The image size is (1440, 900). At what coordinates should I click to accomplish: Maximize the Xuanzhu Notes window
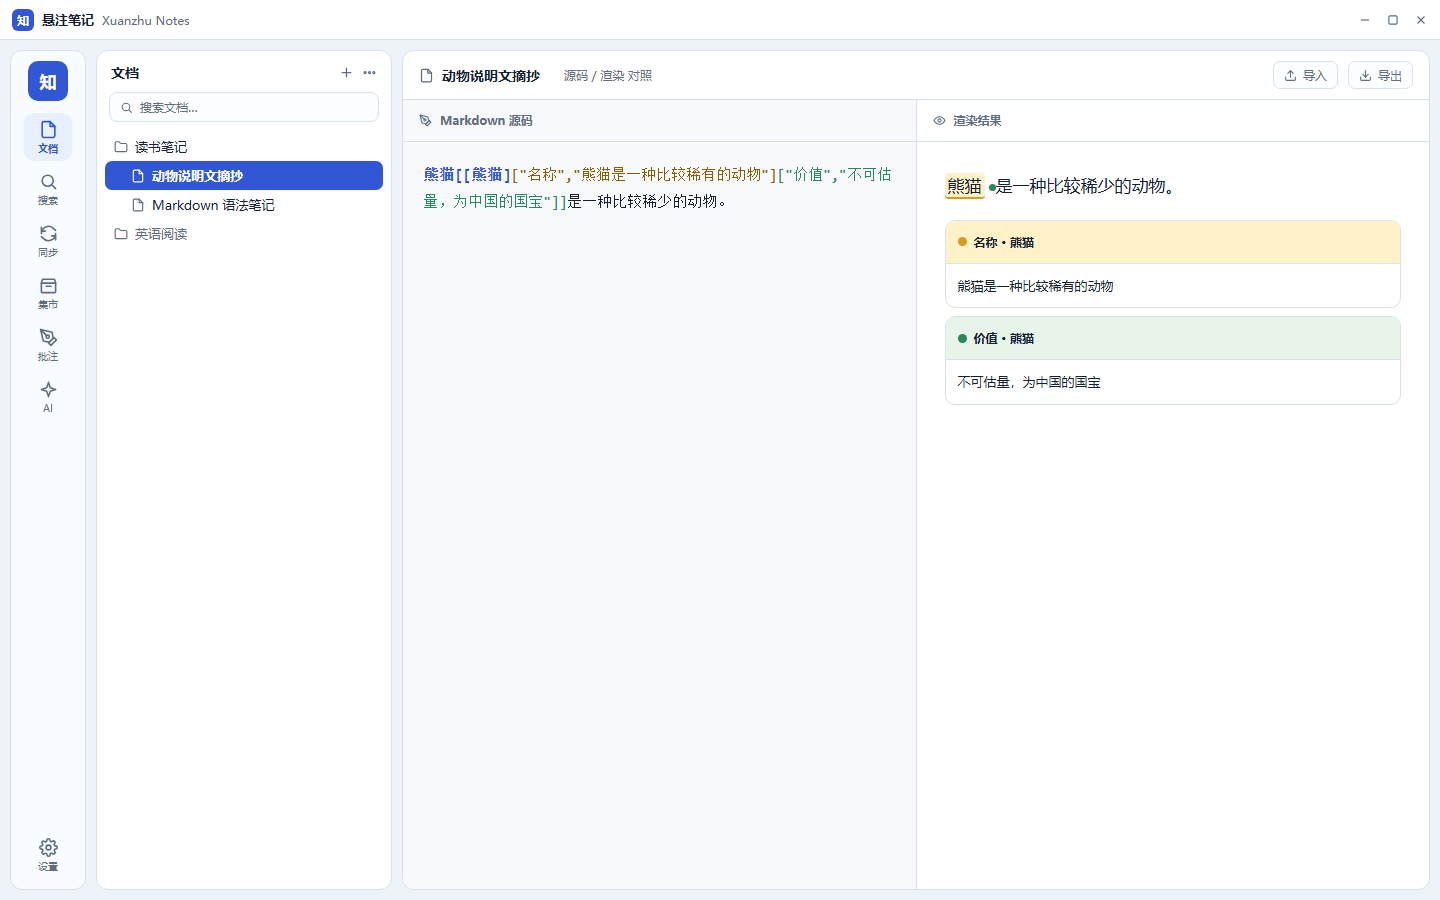(x=1393, y=20)
